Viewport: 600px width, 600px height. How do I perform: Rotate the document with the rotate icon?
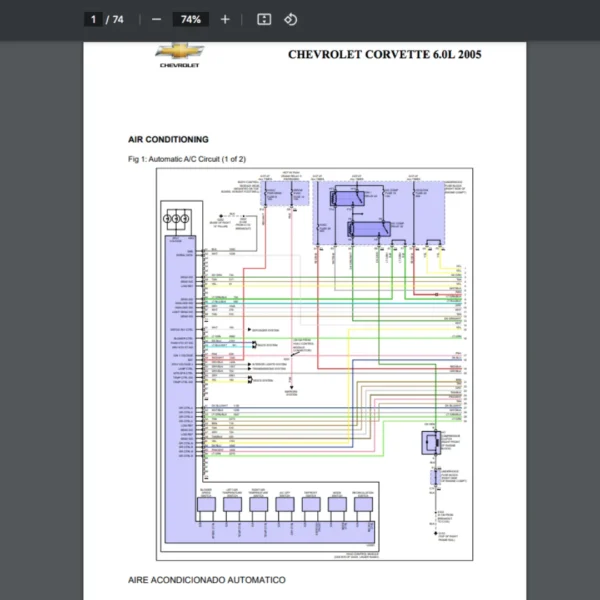coord(290,19)
